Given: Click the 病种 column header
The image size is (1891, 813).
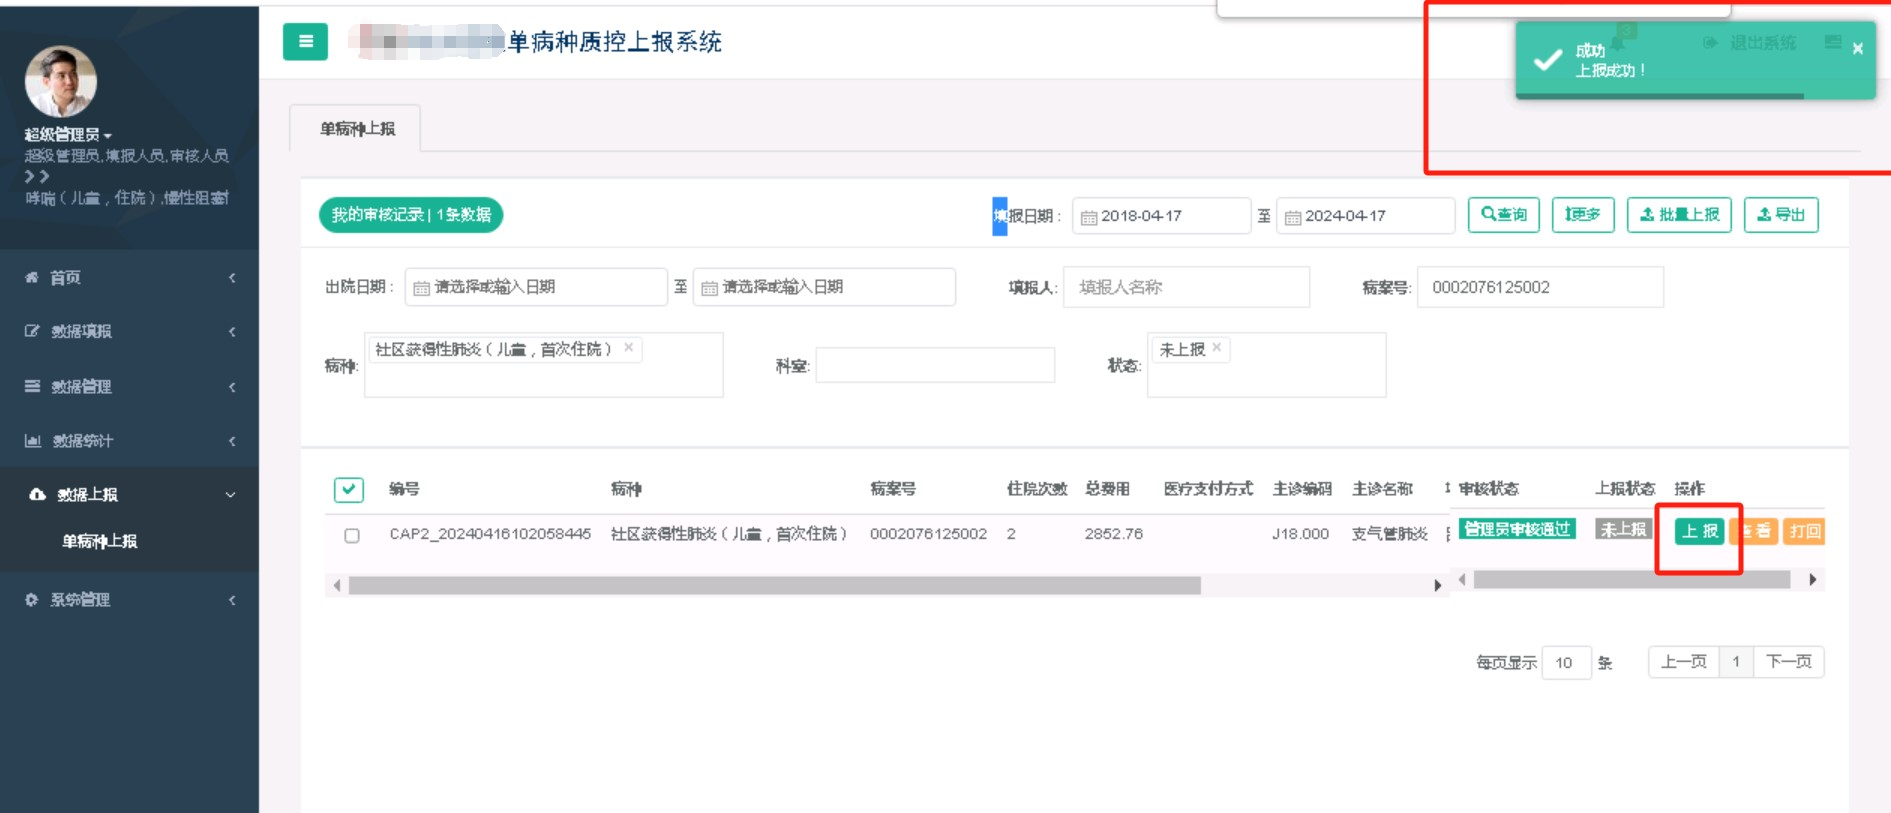Looking at the screenshot, I should (626, 488).
